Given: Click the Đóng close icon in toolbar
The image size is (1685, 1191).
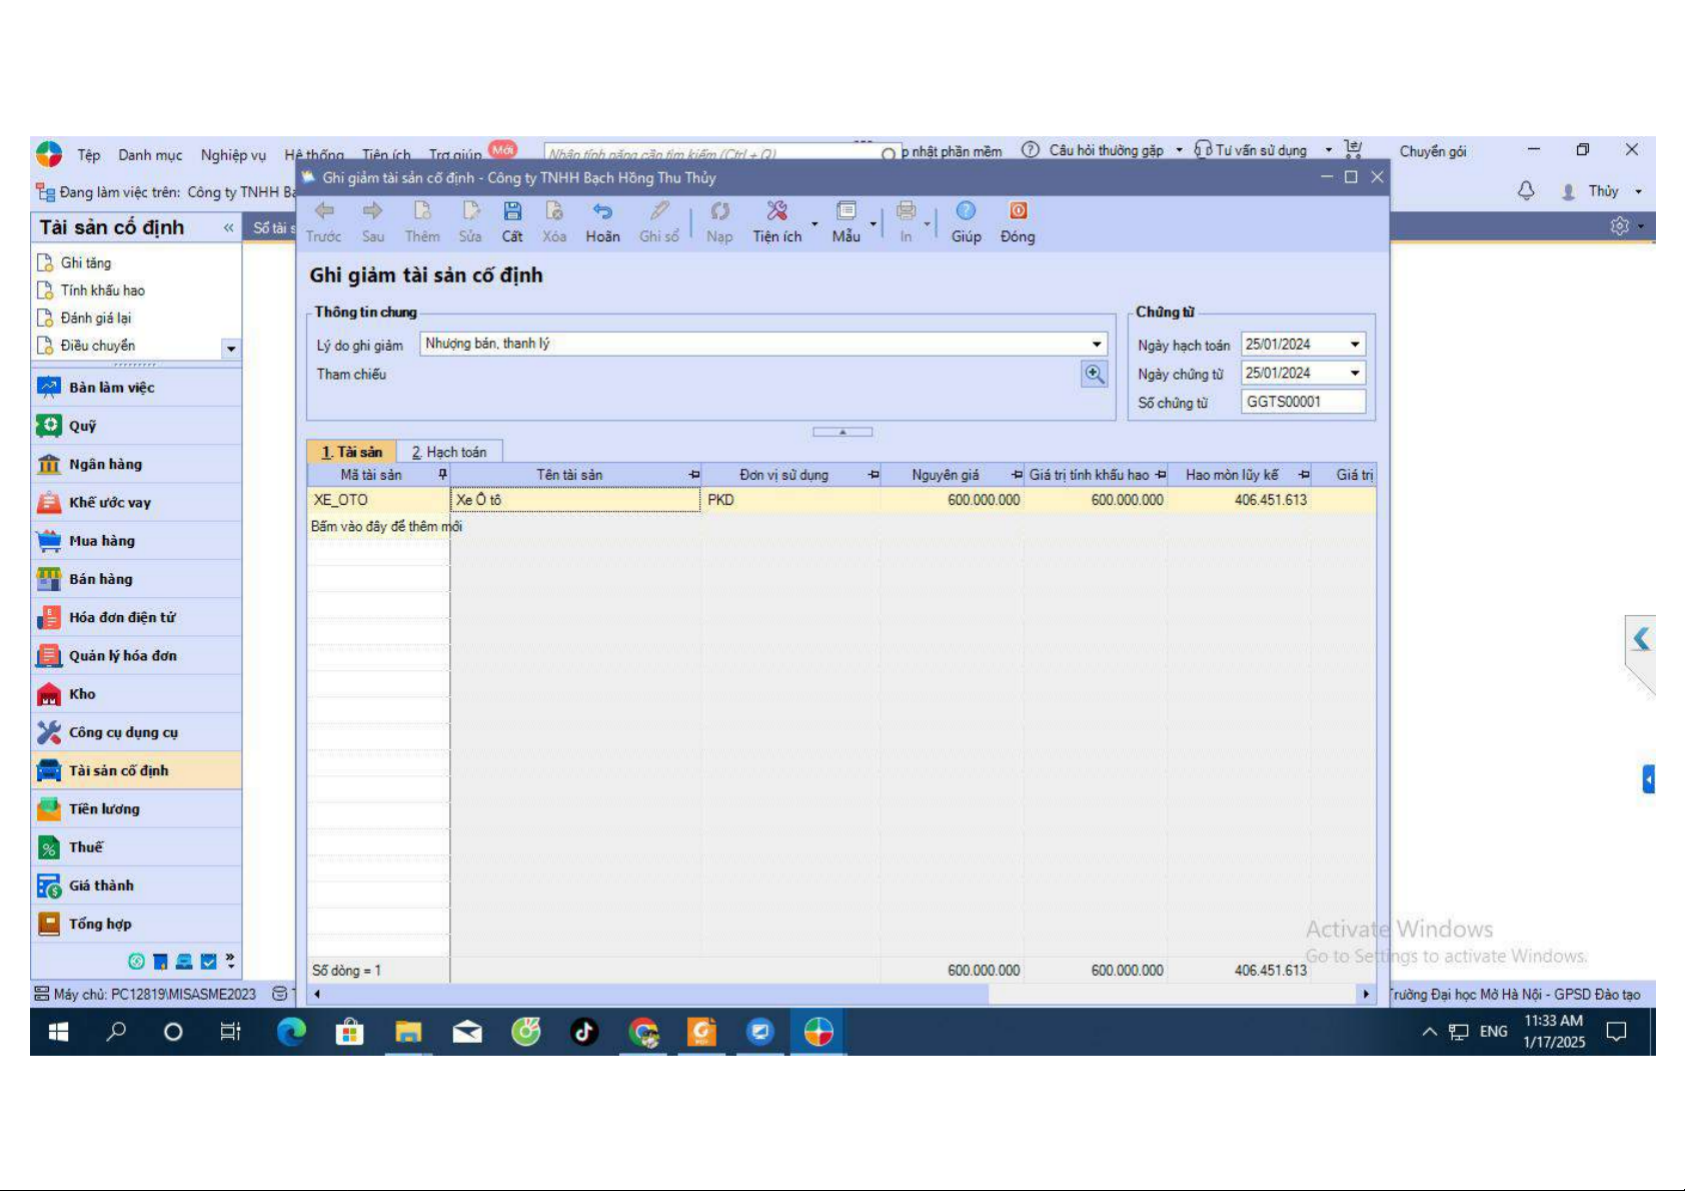Looking at the screenshot, I should click(1017, 212).
